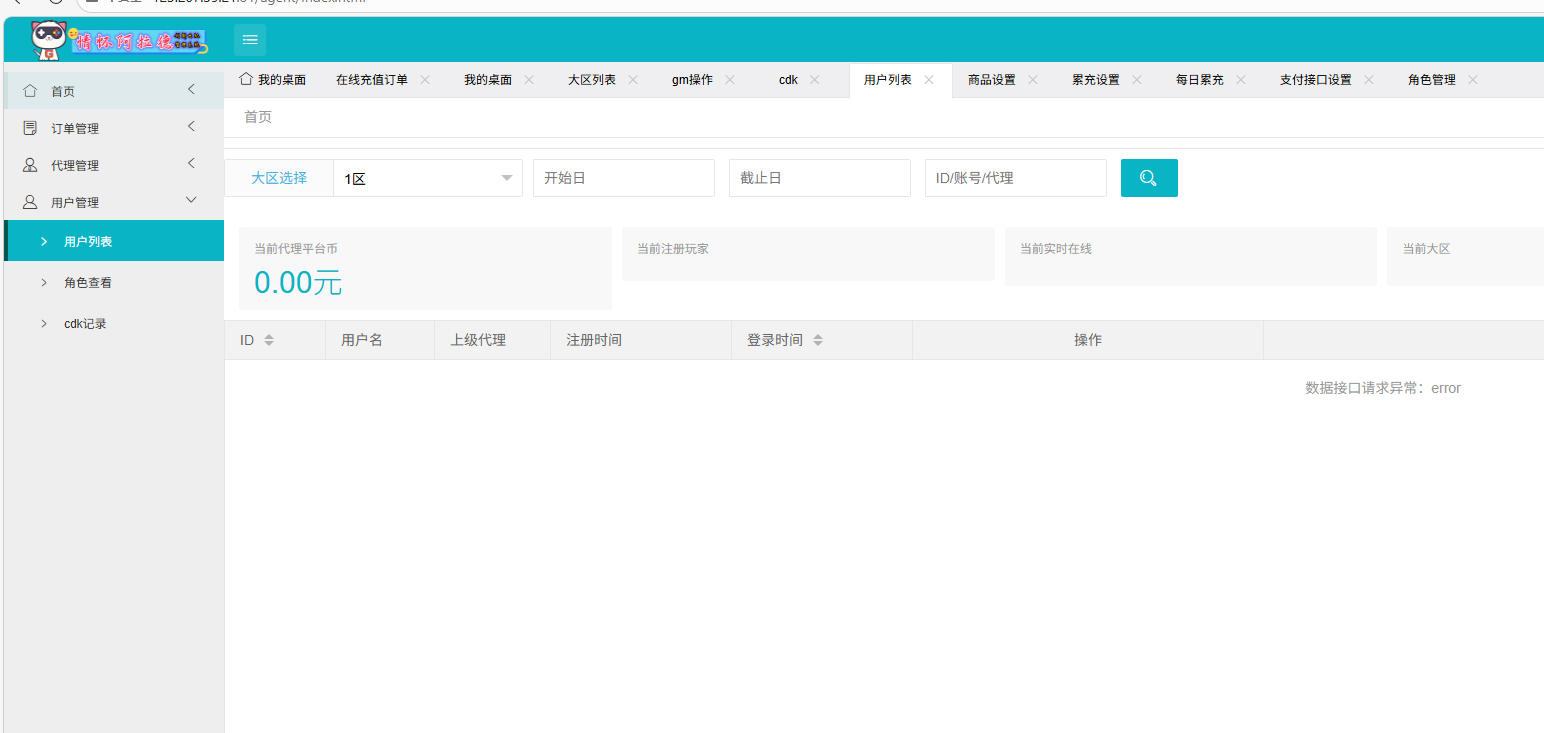Click the 首页 breadcrumb link
The width and height of the screenshot is (1544, 733).
click(255, 116)
